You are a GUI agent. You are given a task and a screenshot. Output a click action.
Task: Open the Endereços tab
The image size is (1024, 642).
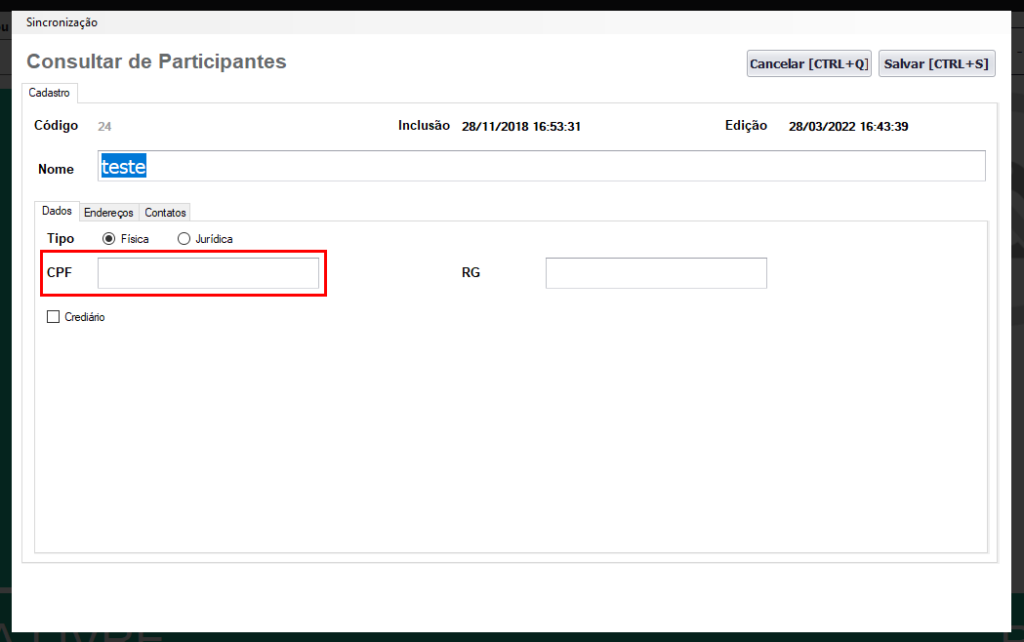[x=108, y=212]
